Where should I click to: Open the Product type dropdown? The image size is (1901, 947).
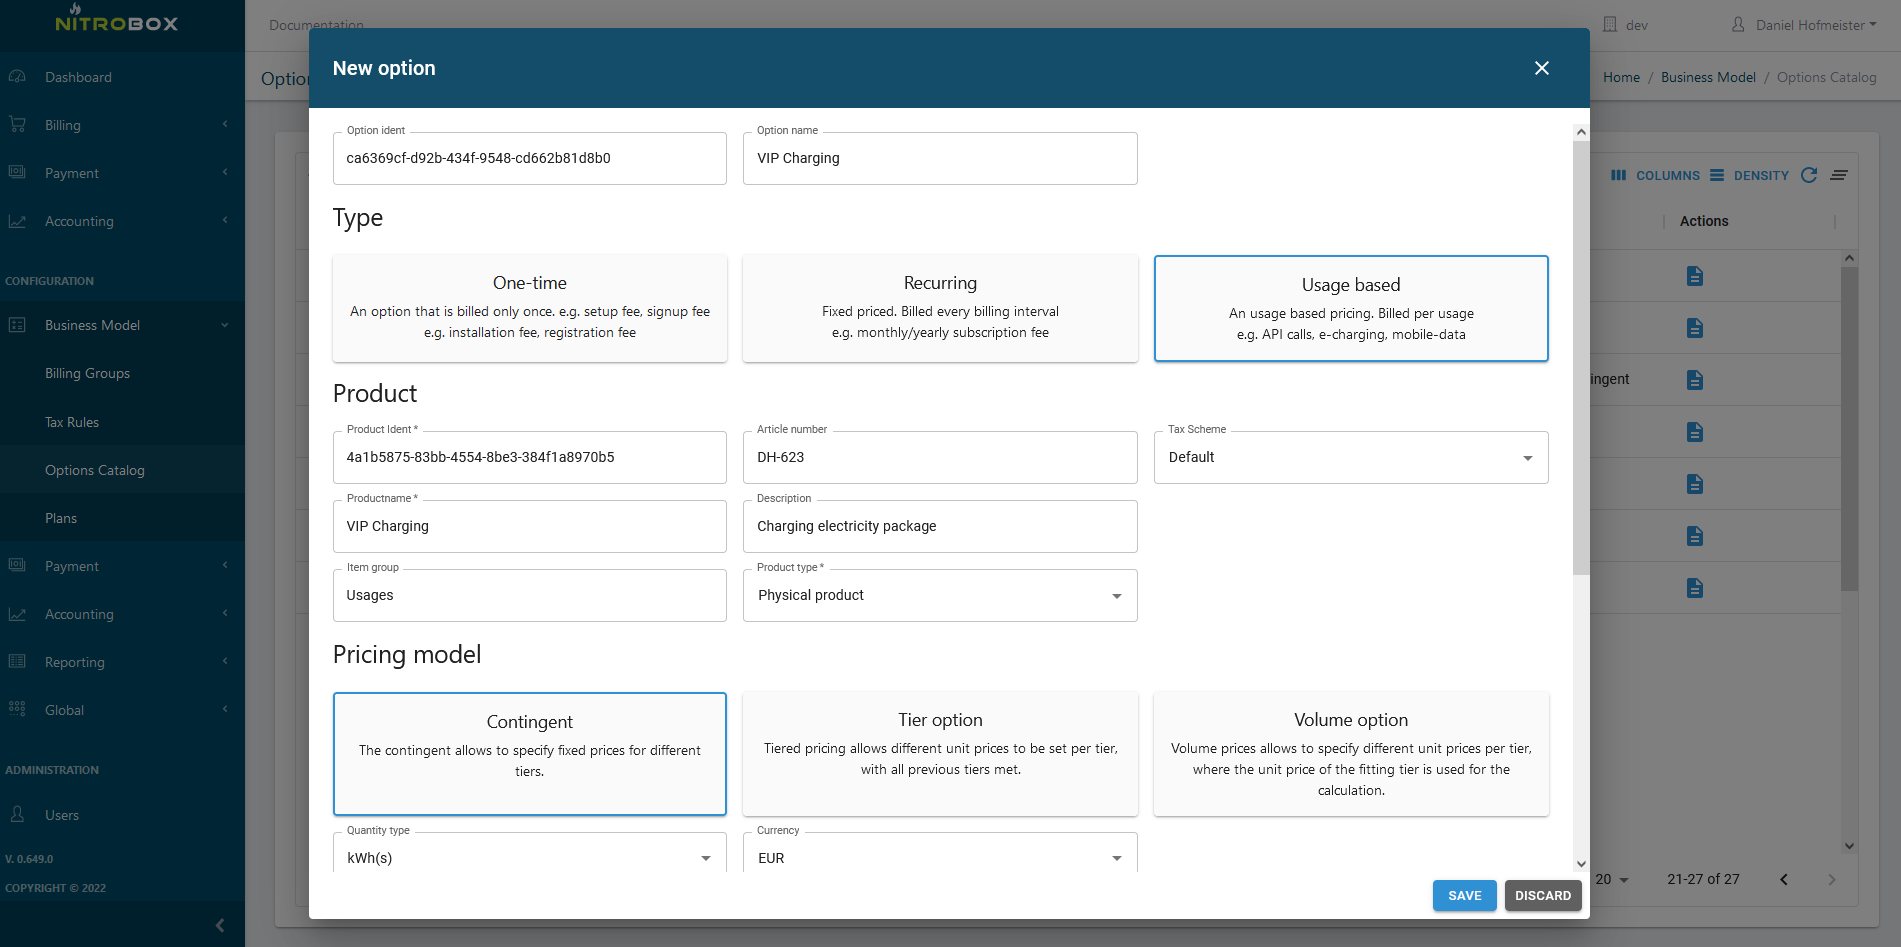[x=940, y=595]
